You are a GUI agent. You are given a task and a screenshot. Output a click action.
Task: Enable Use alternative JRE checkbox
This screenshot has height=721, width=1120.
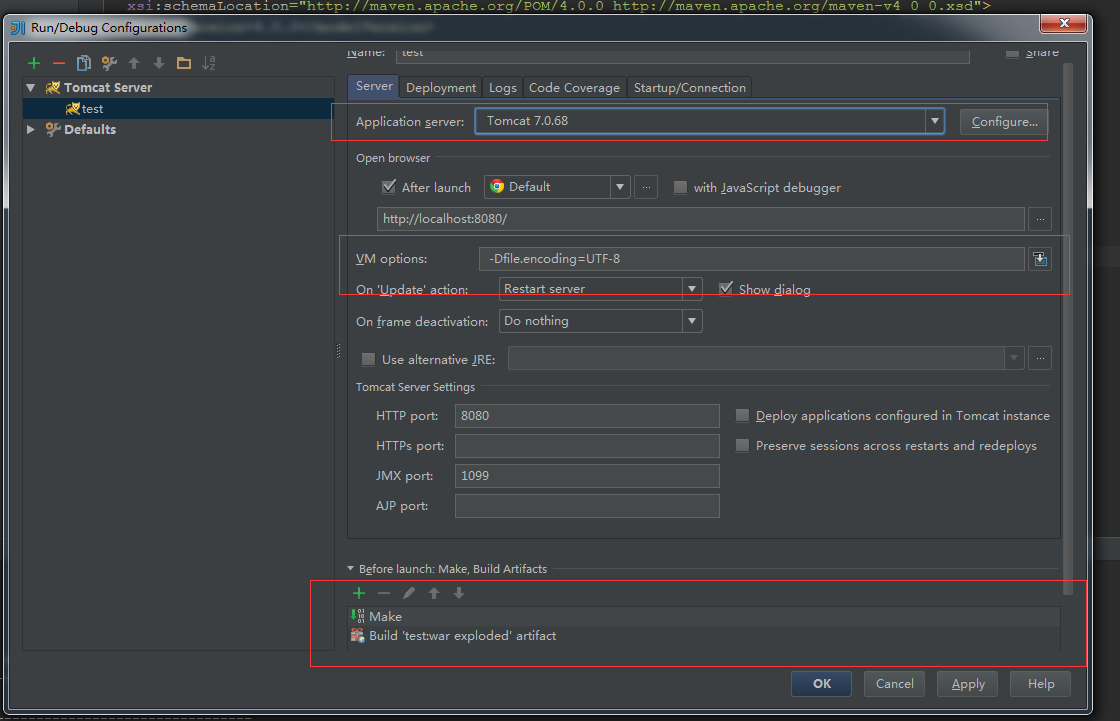click(369, 359)
